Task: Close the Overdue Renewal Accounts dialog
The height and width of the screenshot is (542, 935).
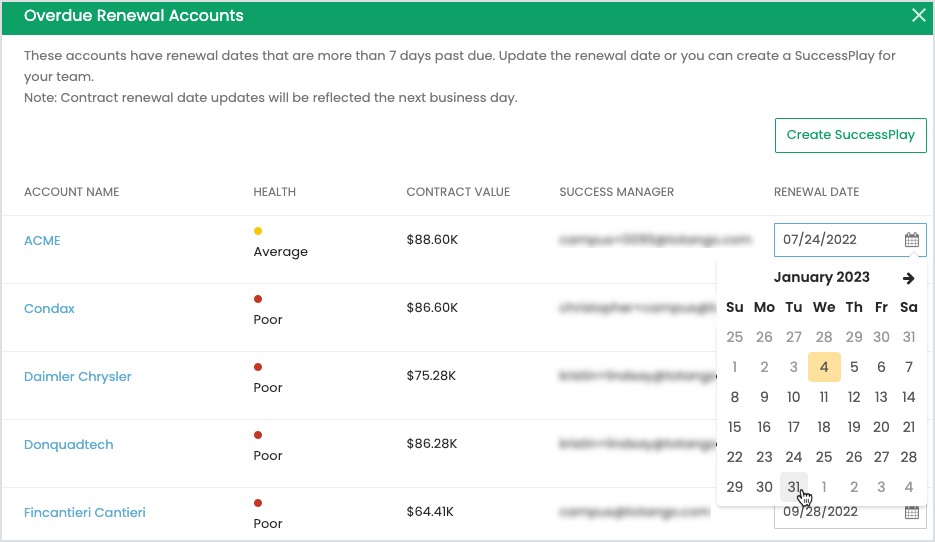Action: (x=918, y=16)
